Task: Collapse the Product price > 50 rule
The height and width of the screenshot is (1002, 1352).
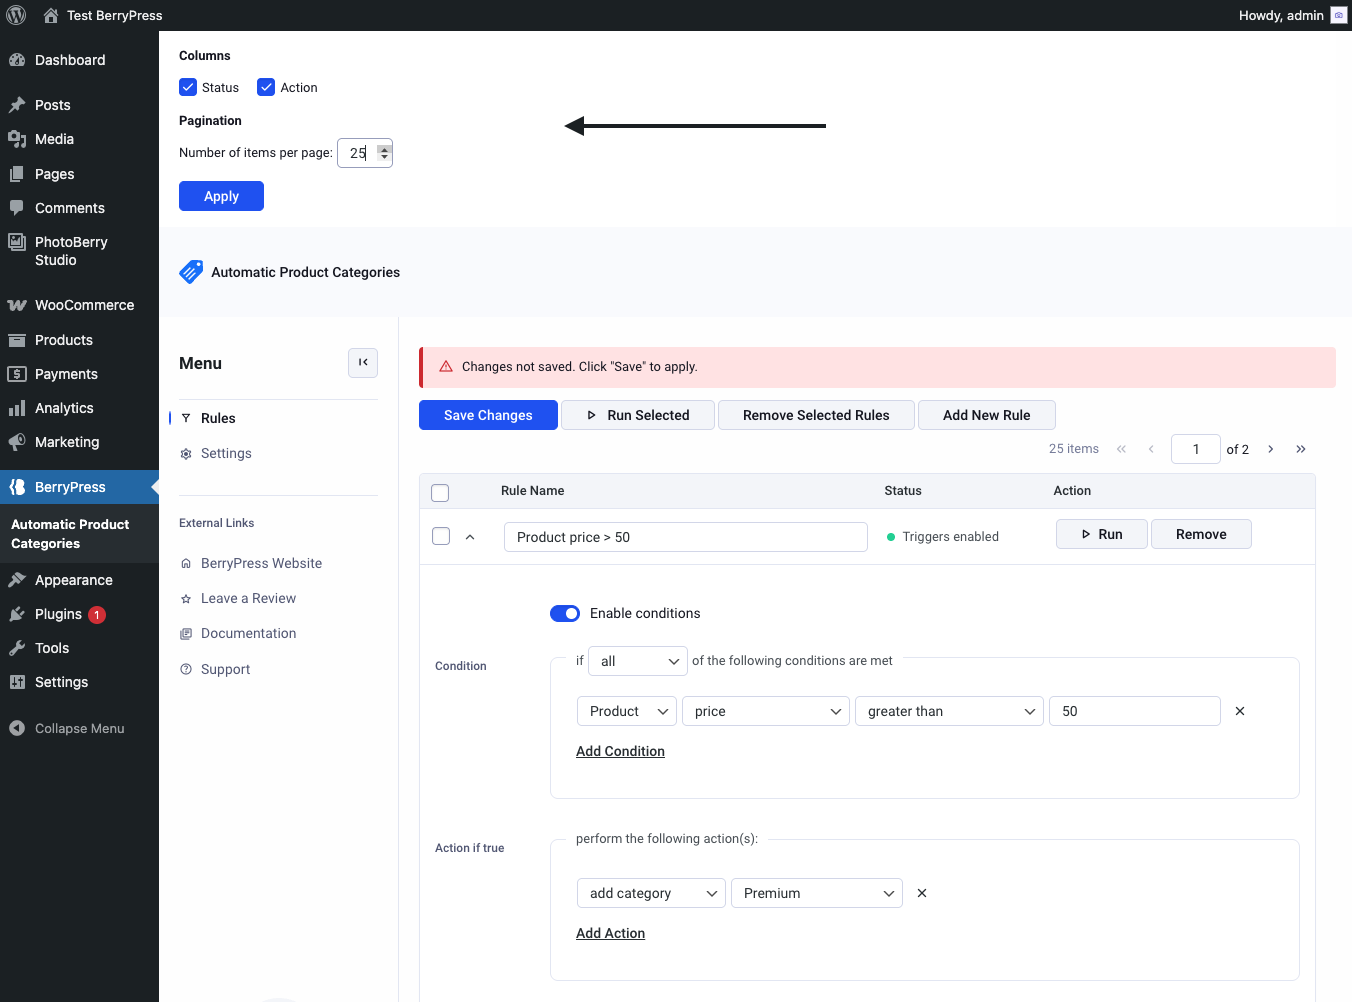Action: pyautogui.click(x=470, y=537)
